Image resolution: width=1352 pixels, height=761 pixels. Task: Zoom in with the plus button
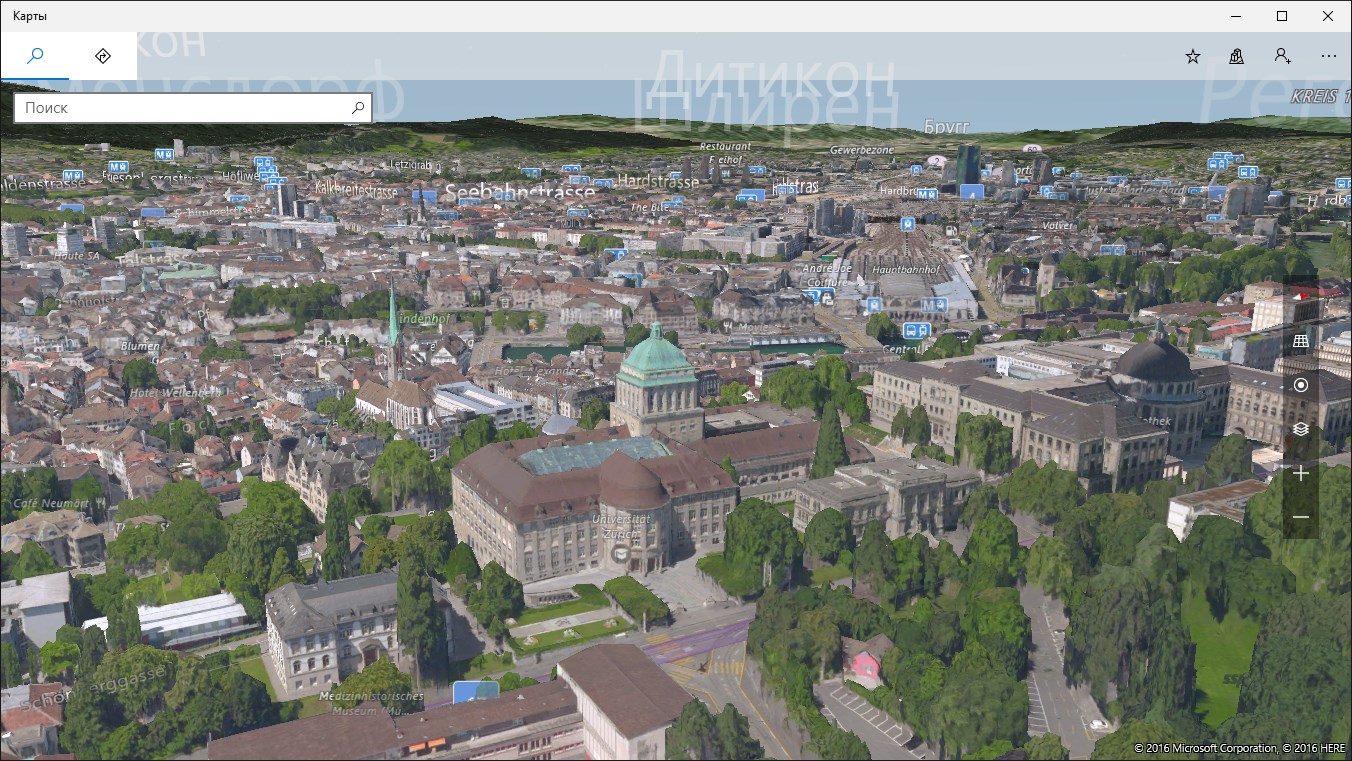(x=1301, y=473)
